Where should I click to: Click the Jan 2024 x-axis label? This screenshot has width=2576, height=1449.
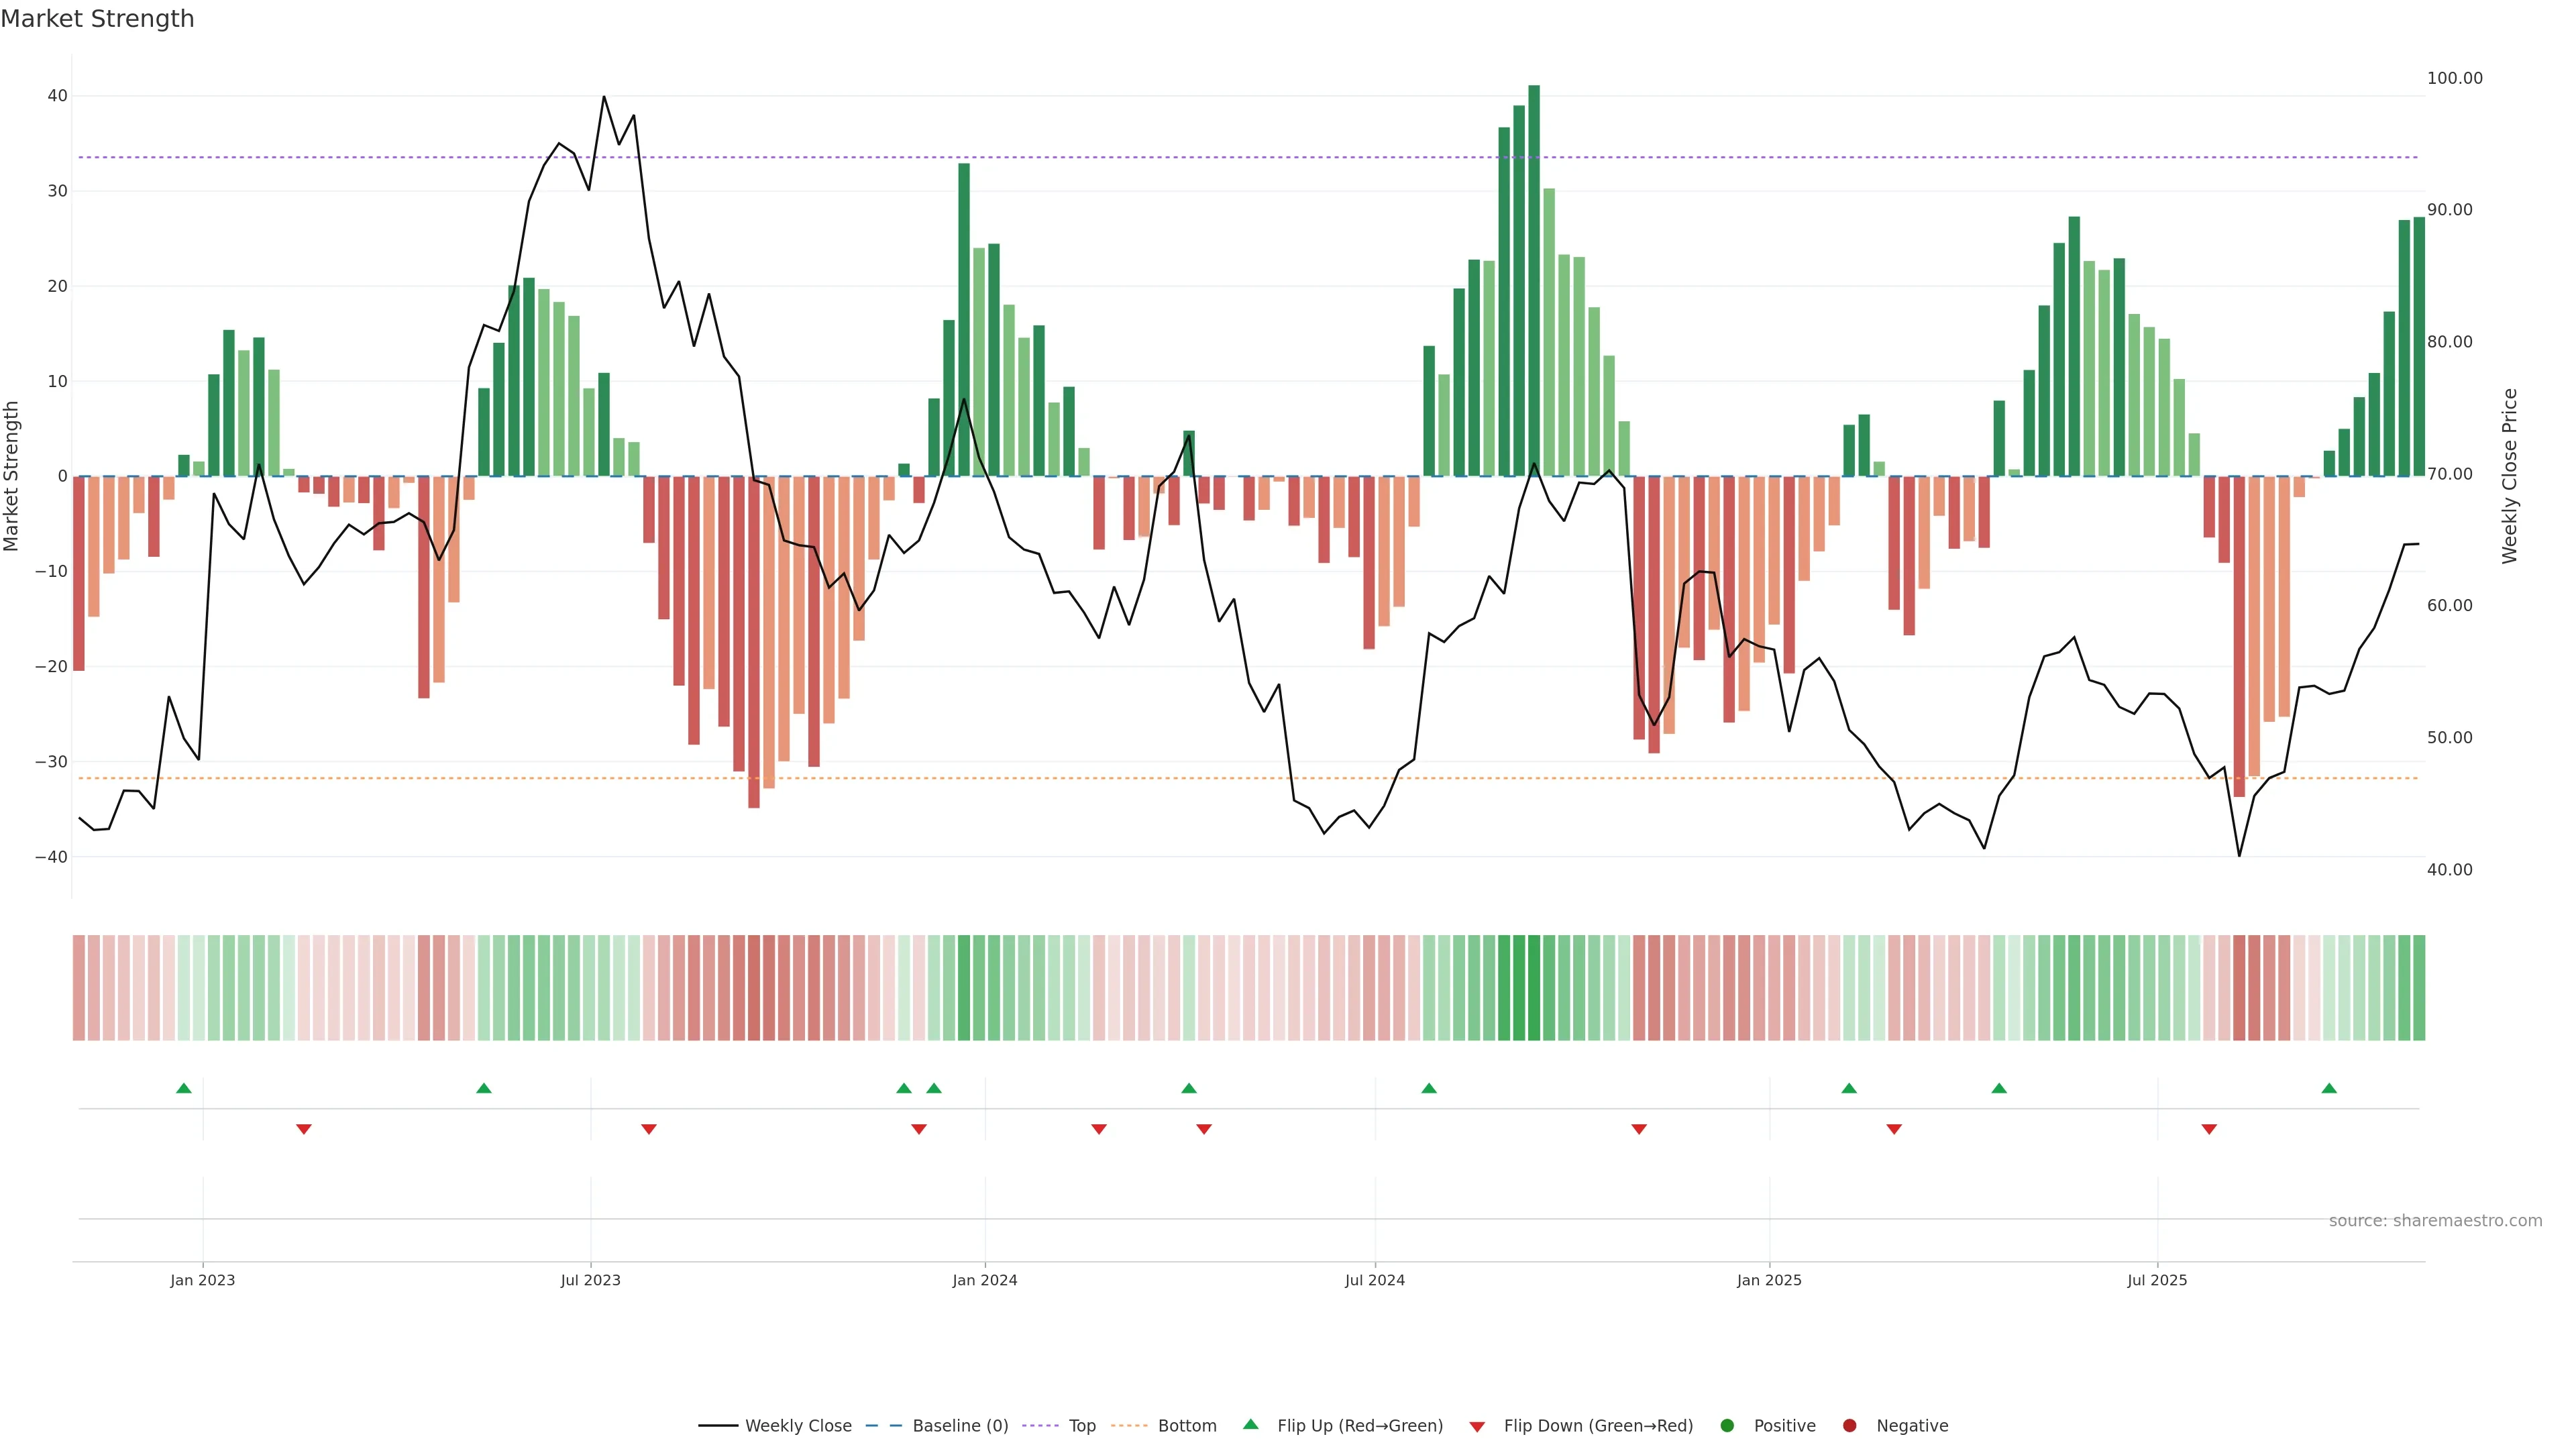tap(985, 1280)
